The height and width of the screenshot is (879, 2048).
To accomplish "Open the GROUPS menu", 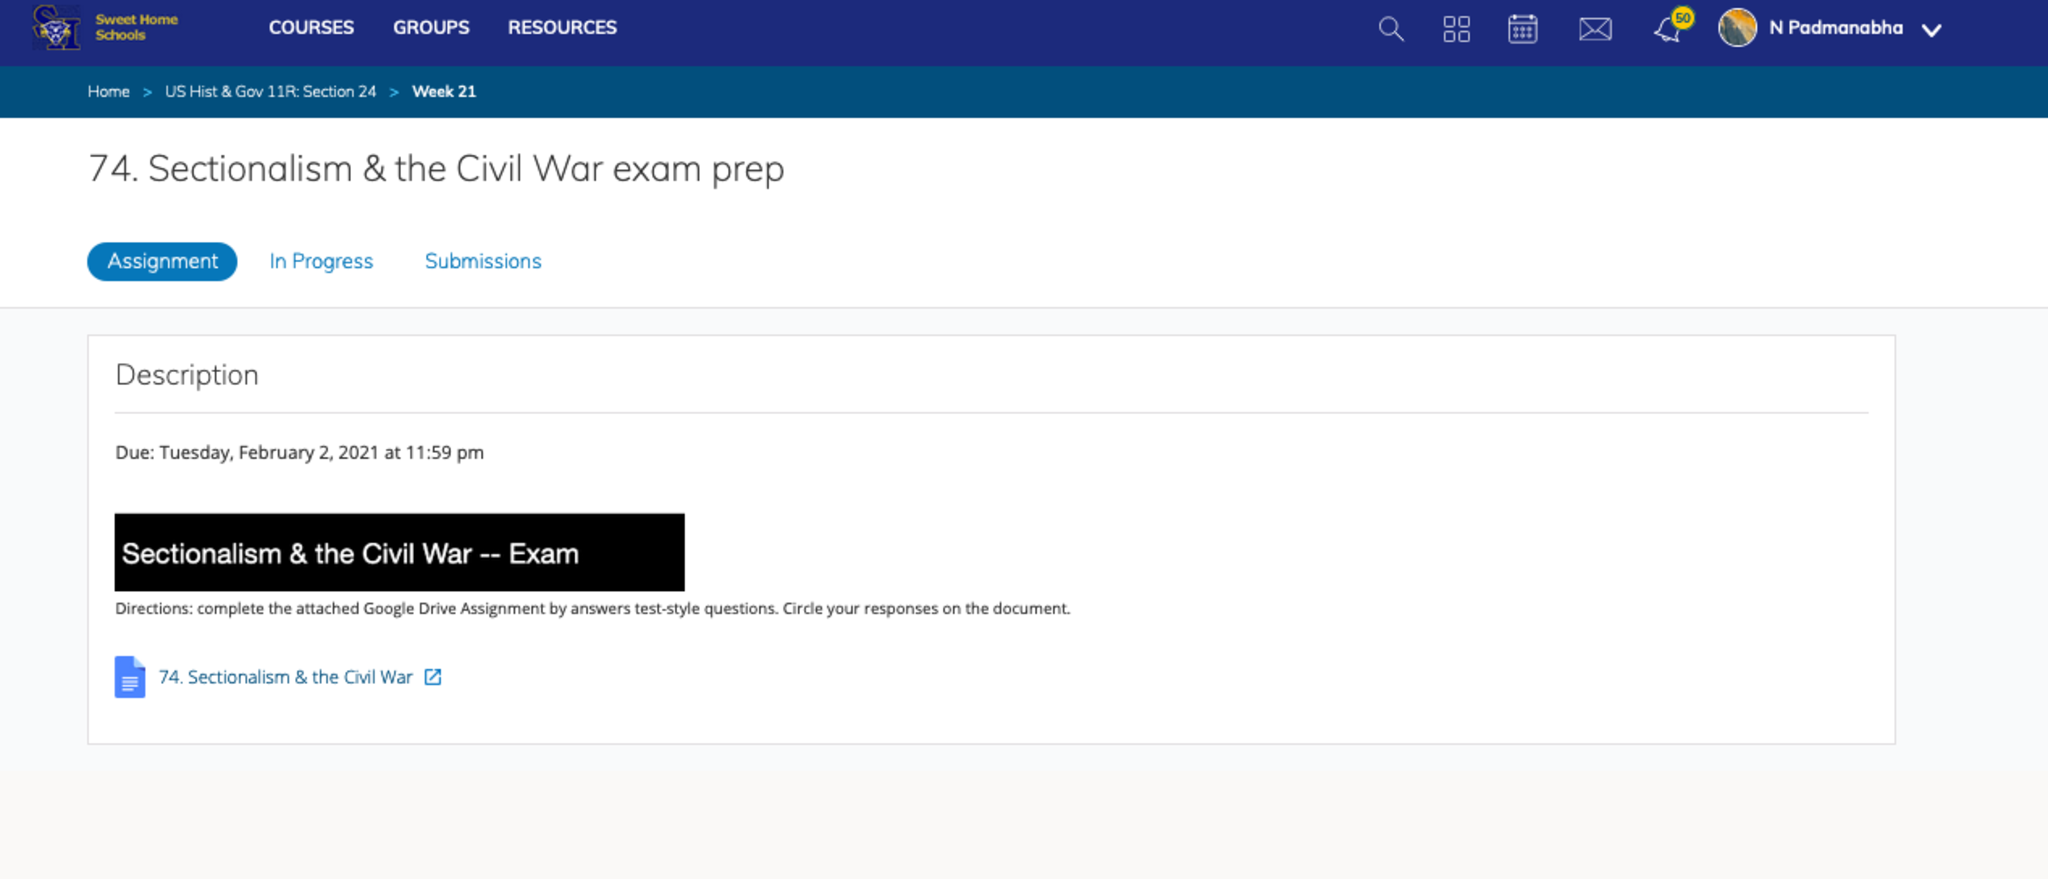I will [431, 28].
